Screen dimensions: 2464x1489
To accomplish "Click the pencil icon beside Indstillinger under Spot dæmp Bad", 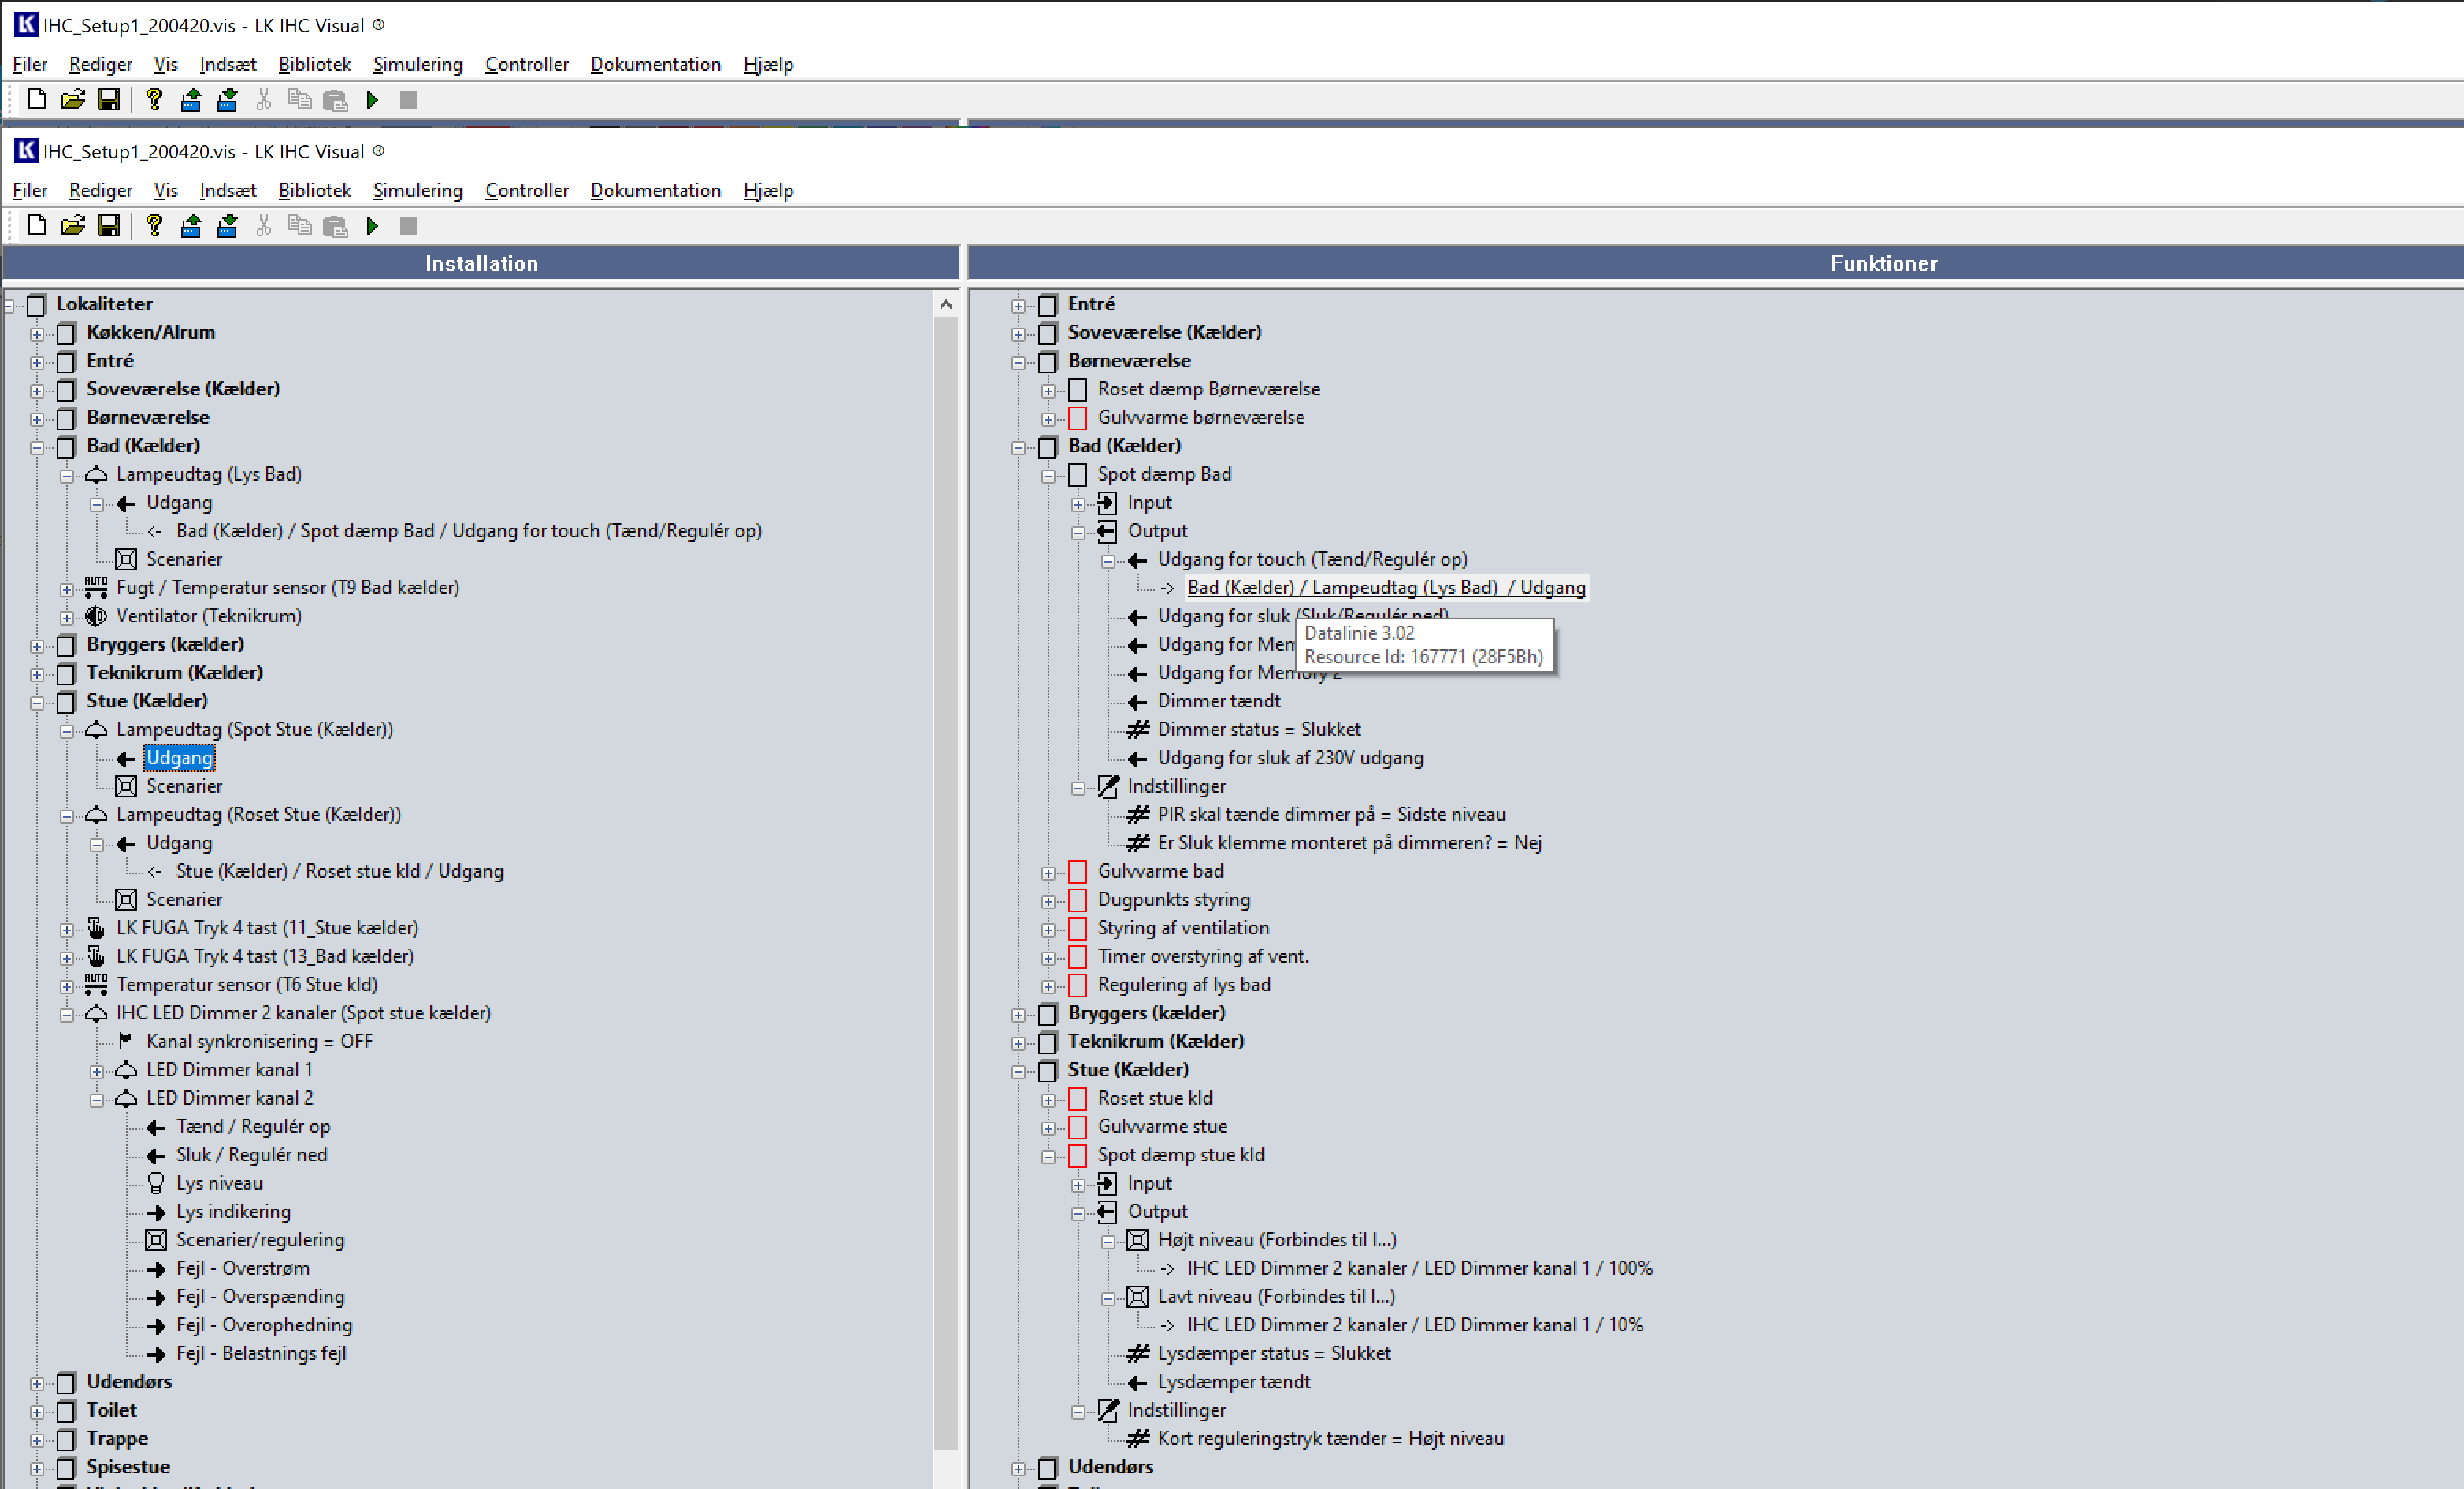I will (1108, 786).
